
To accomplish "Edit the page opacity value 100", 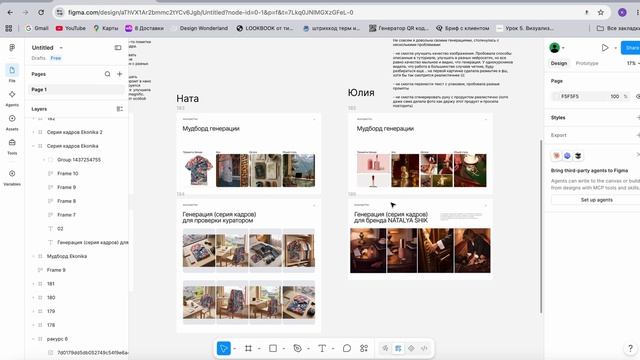I will click(x=614, y=96).
